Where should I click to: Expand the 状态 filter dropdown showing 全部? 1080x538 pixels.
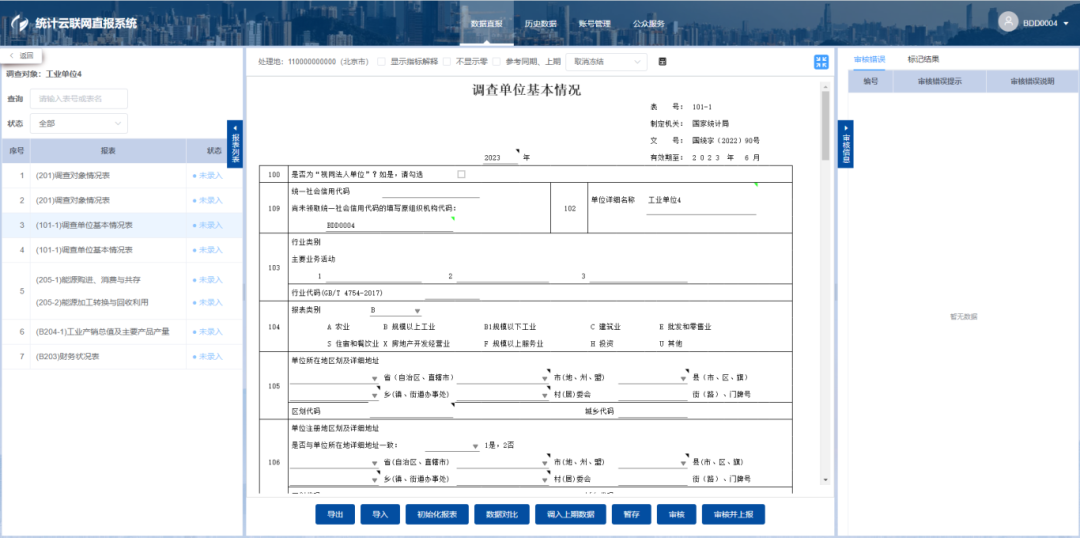point(78,123)
